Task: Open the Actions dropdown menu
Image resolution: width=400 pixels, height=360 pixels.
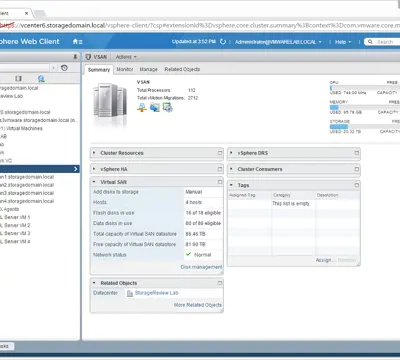Action: click(x=126, y=57)
